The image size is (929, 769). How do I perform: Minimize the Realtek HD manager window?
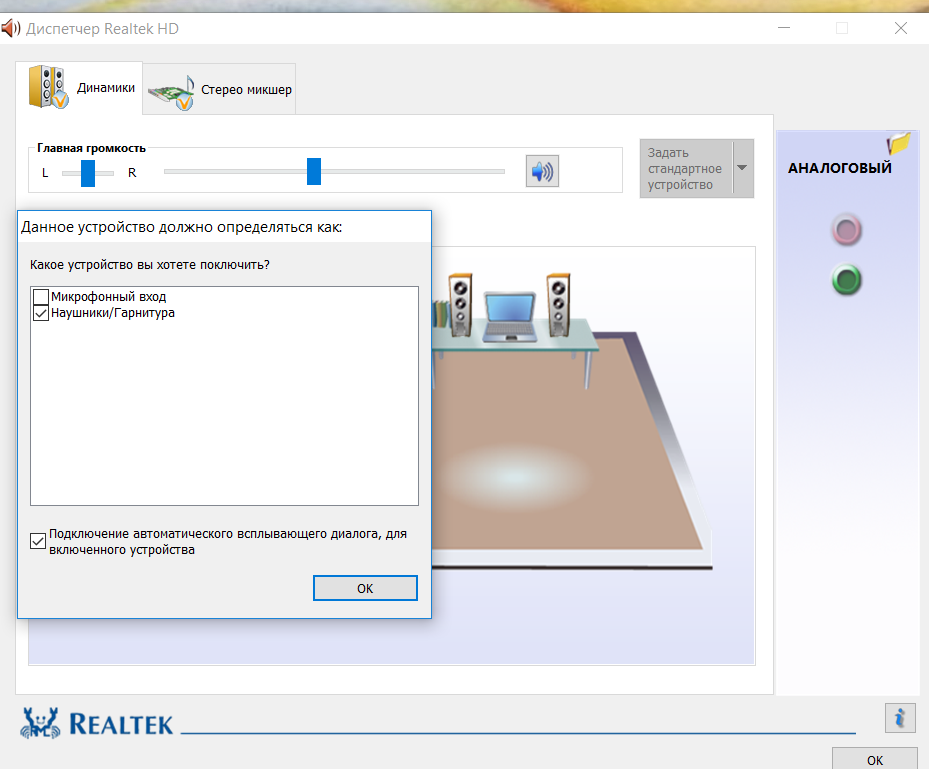tap(784, 28)
